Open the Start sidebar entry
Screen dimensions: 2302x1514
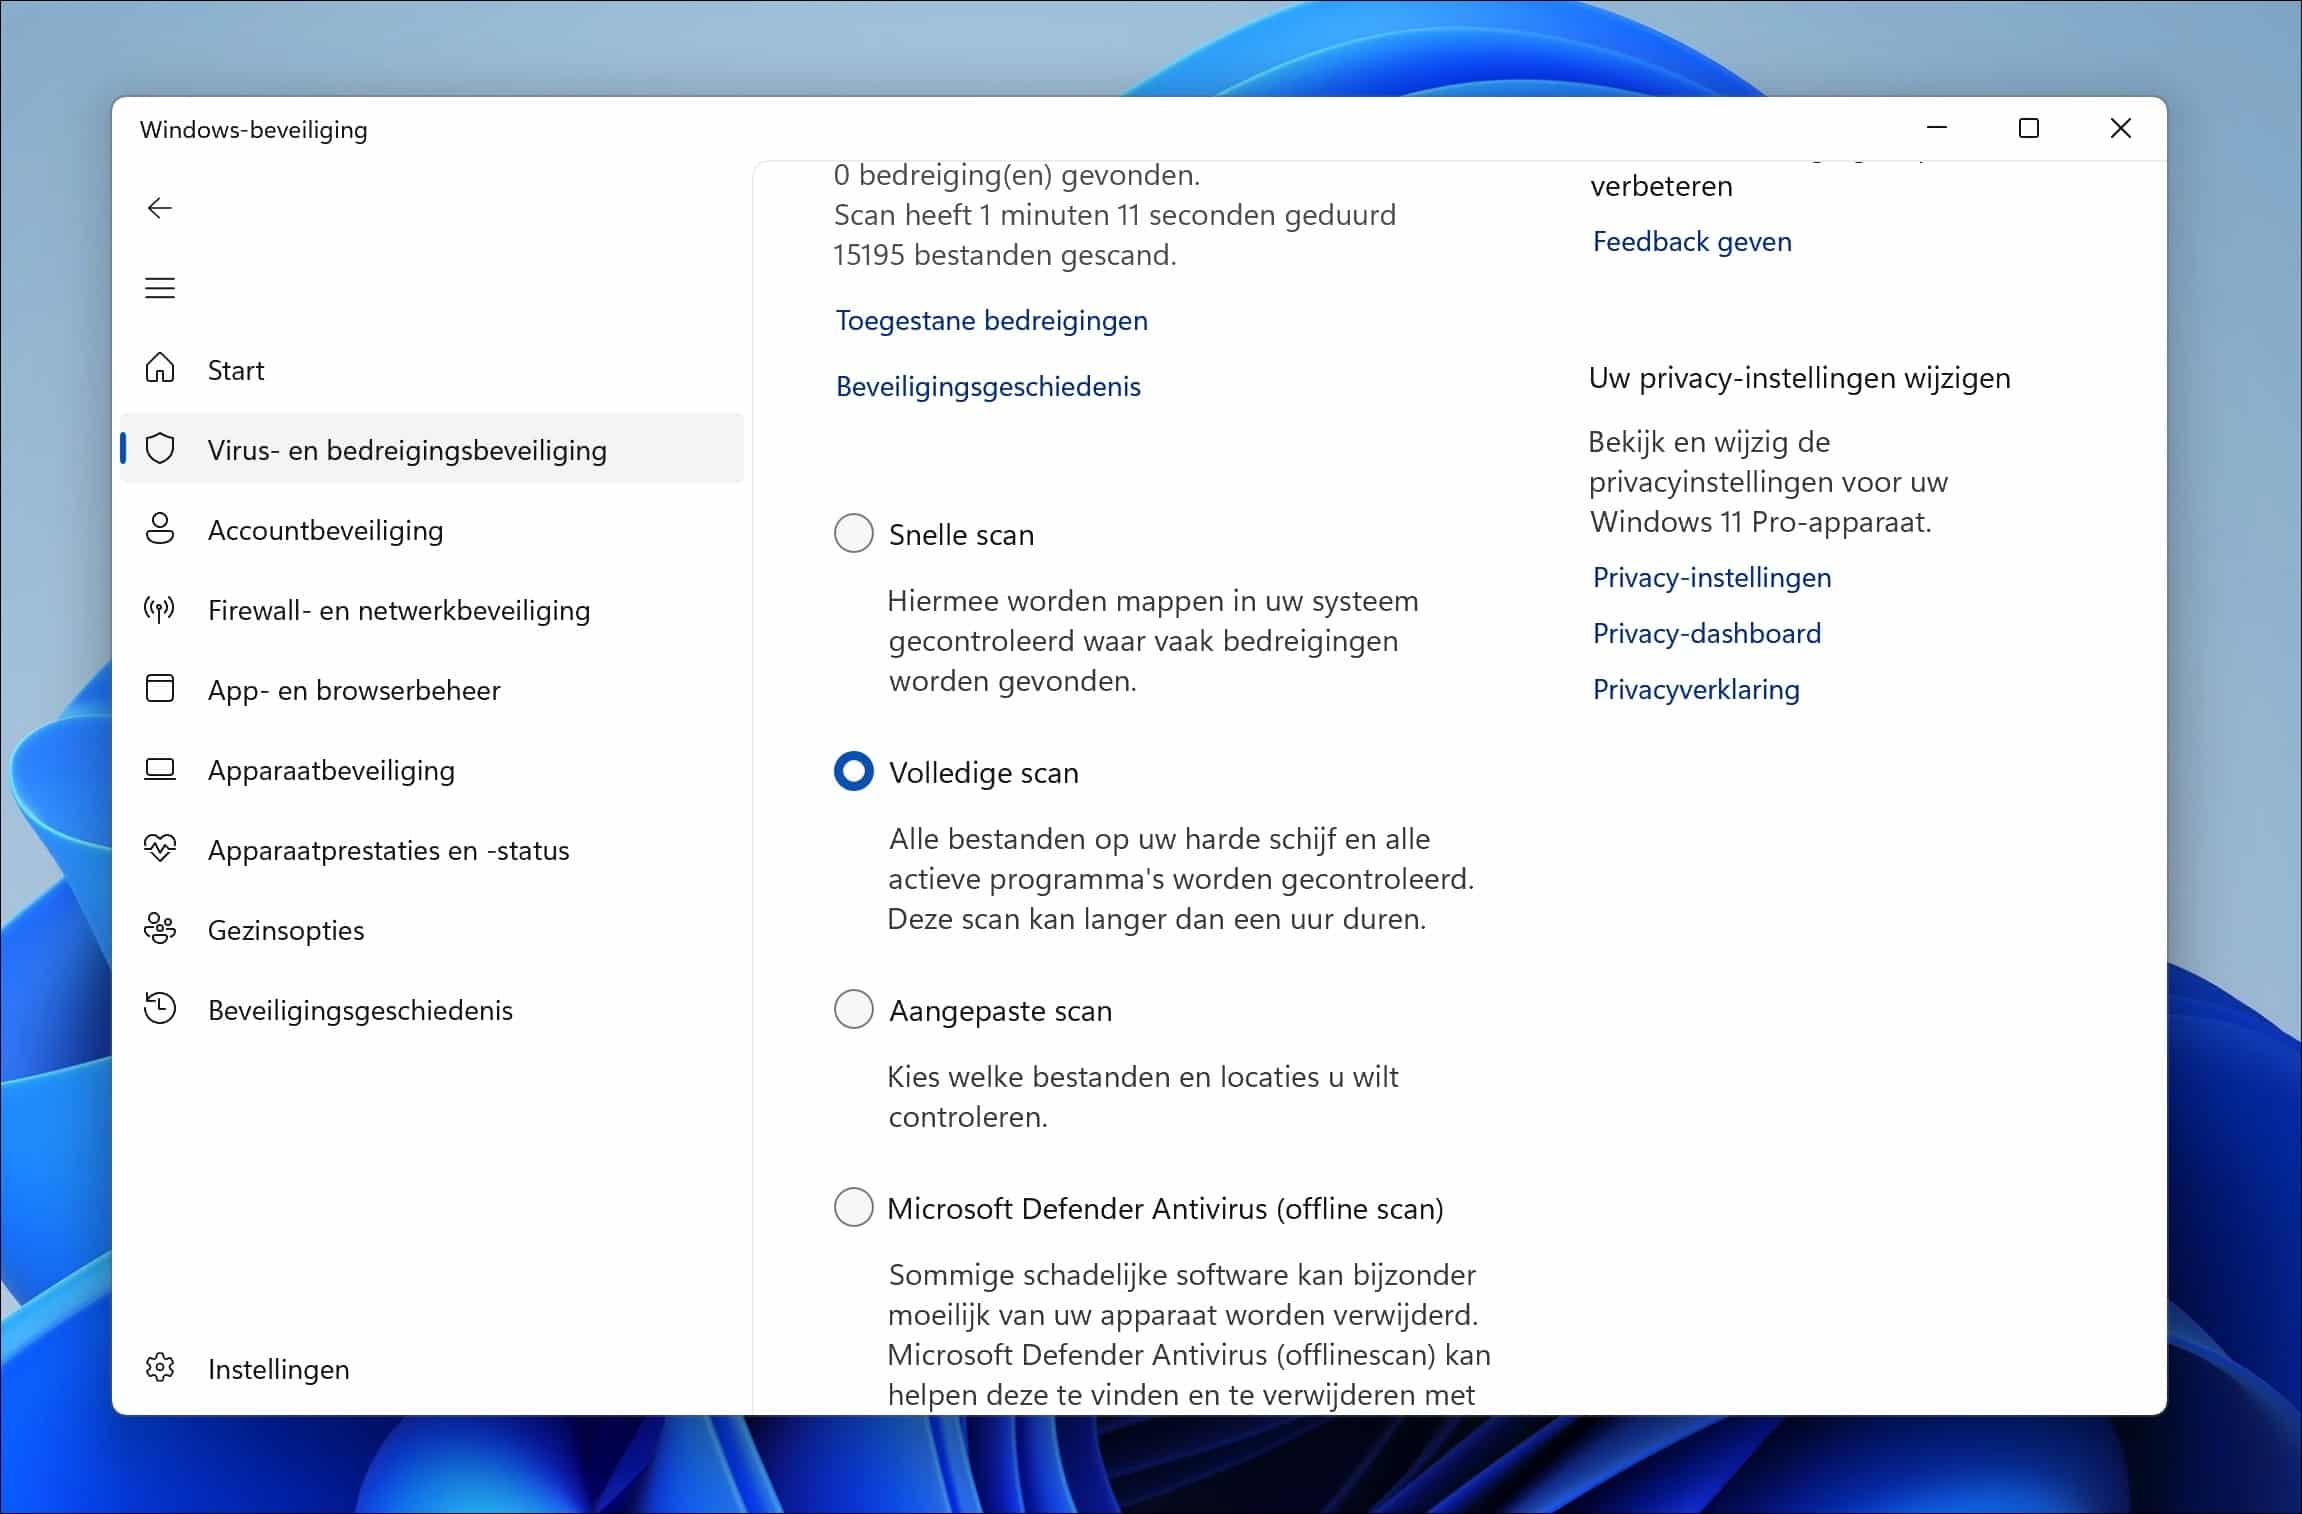pyautogui.click(x=235, y=369)
